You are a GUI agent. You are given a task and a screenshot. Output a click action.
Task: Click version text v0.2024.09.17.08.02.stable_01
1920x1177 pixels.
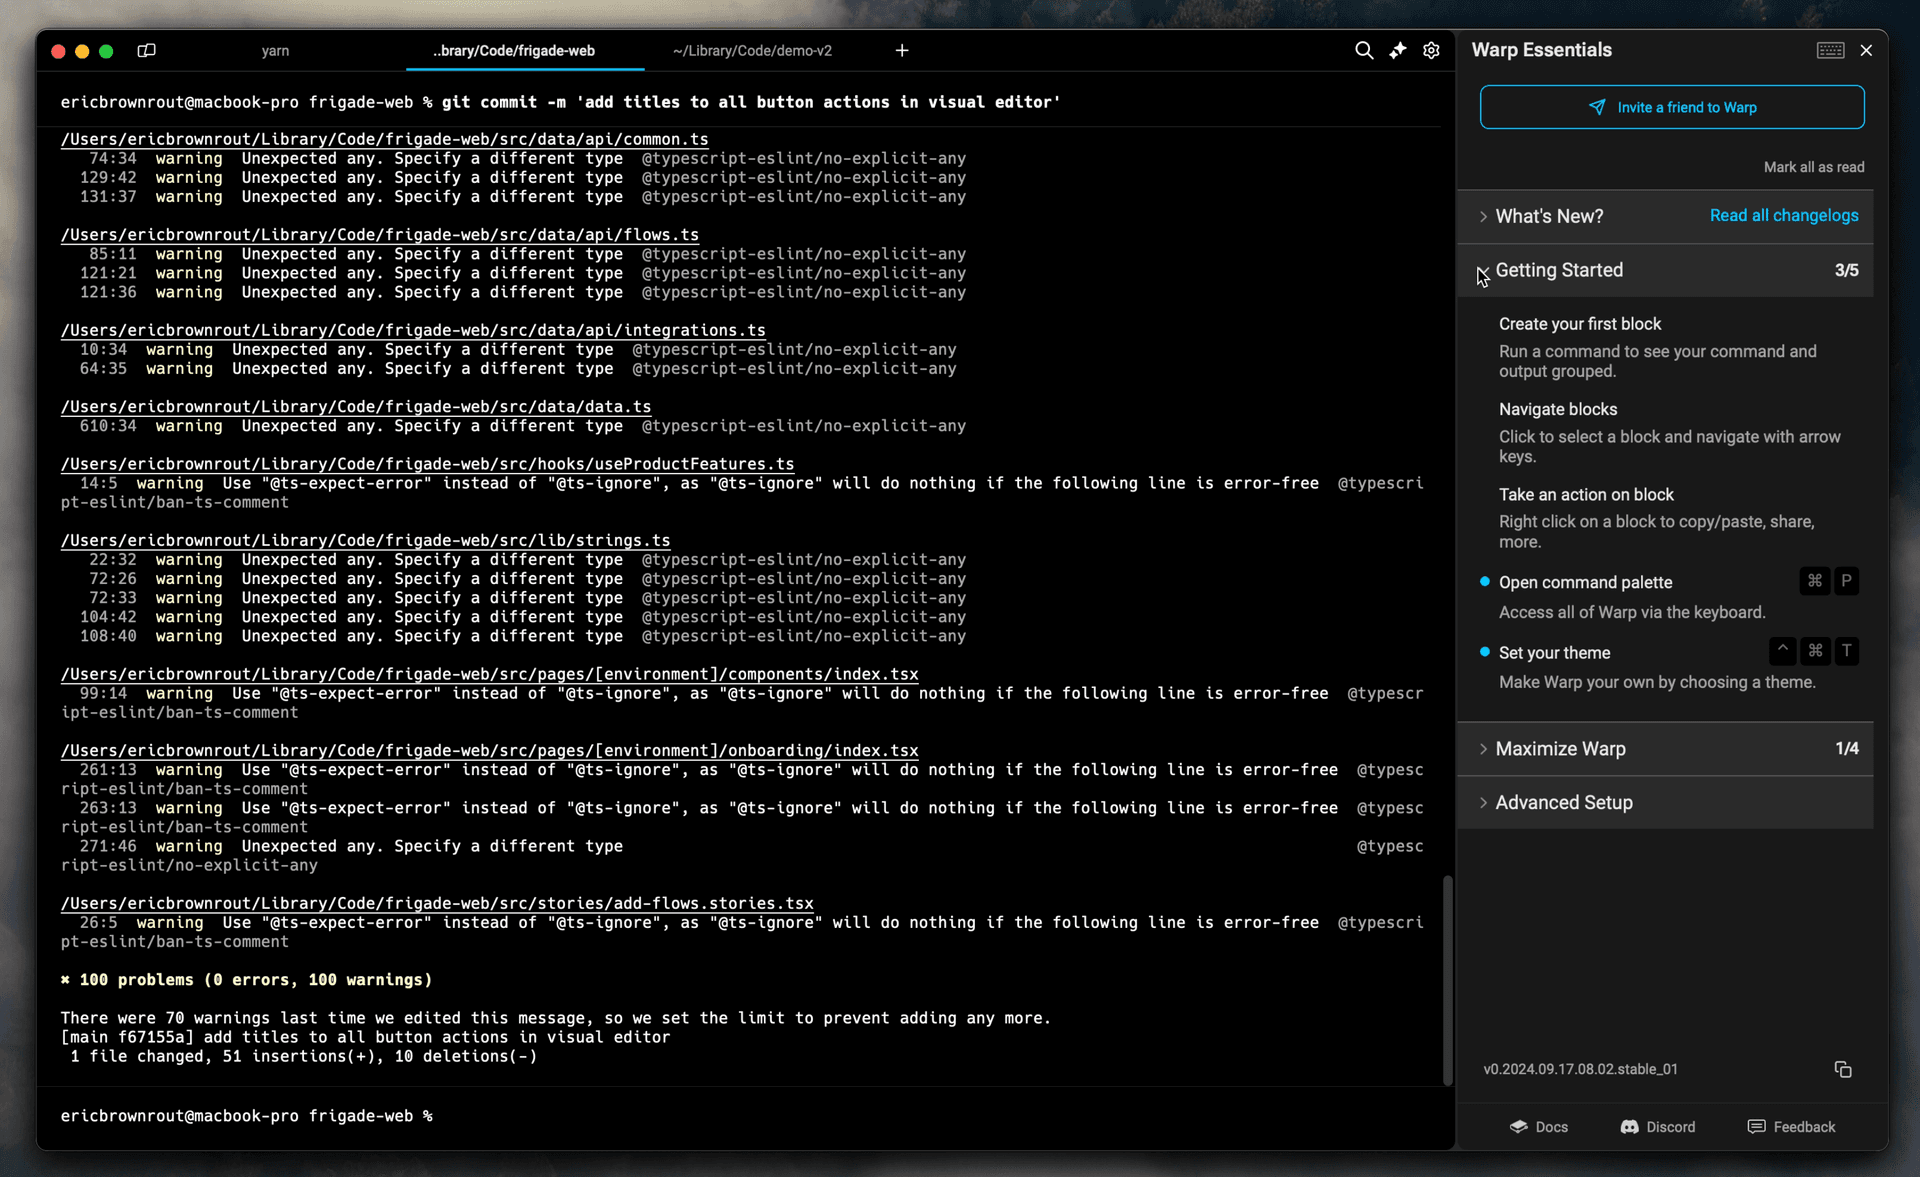[x=1580, y=1069]
